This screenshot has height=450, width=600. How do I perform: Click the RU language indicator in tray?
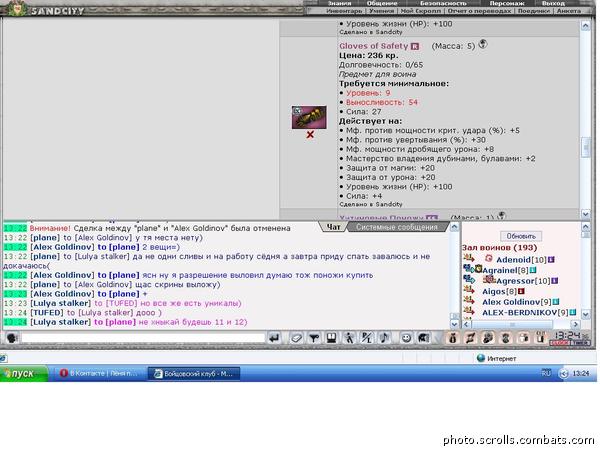pos(546,373)
